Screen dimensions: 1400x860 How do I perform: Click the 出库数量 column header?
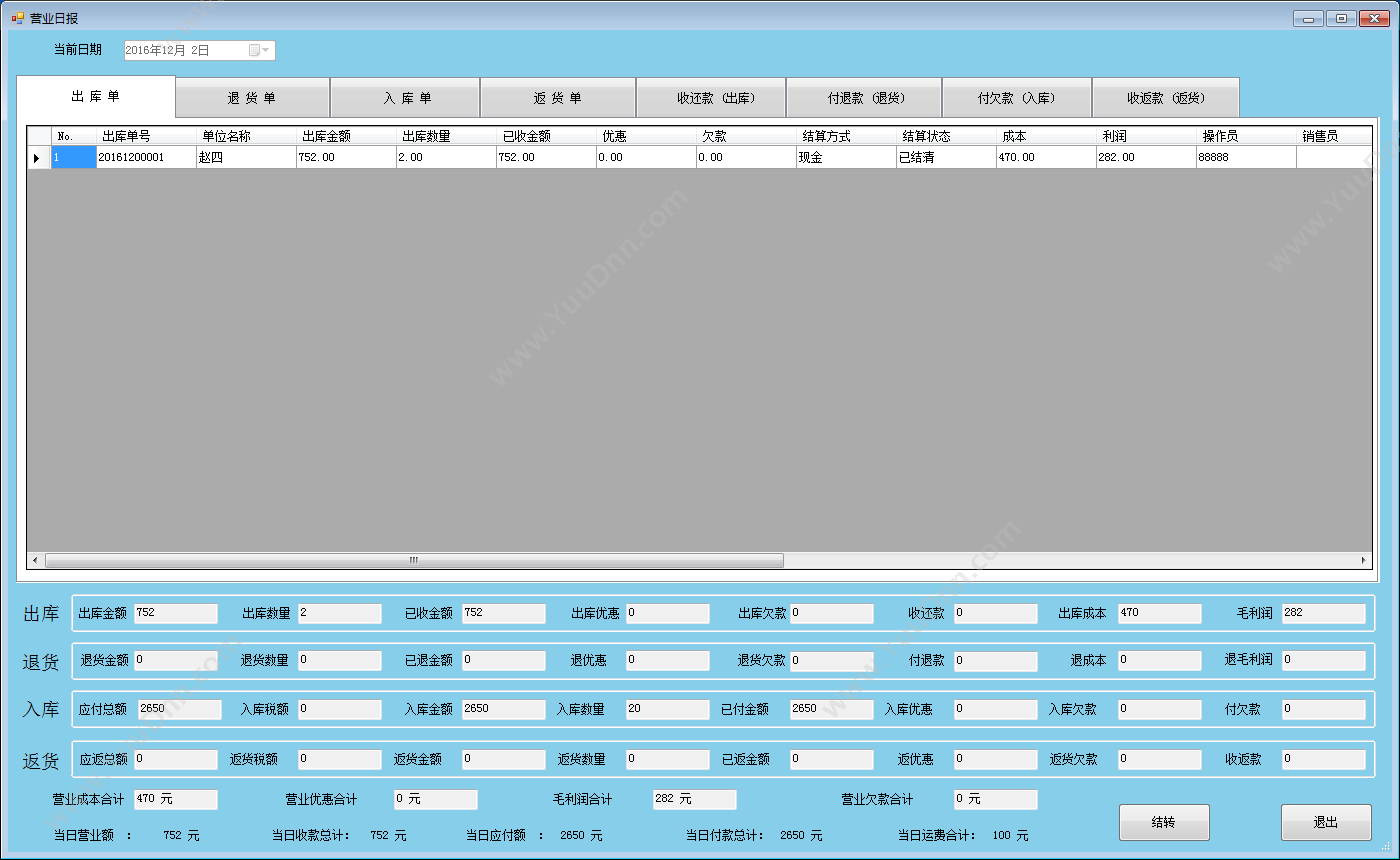[x=446, y=136]
